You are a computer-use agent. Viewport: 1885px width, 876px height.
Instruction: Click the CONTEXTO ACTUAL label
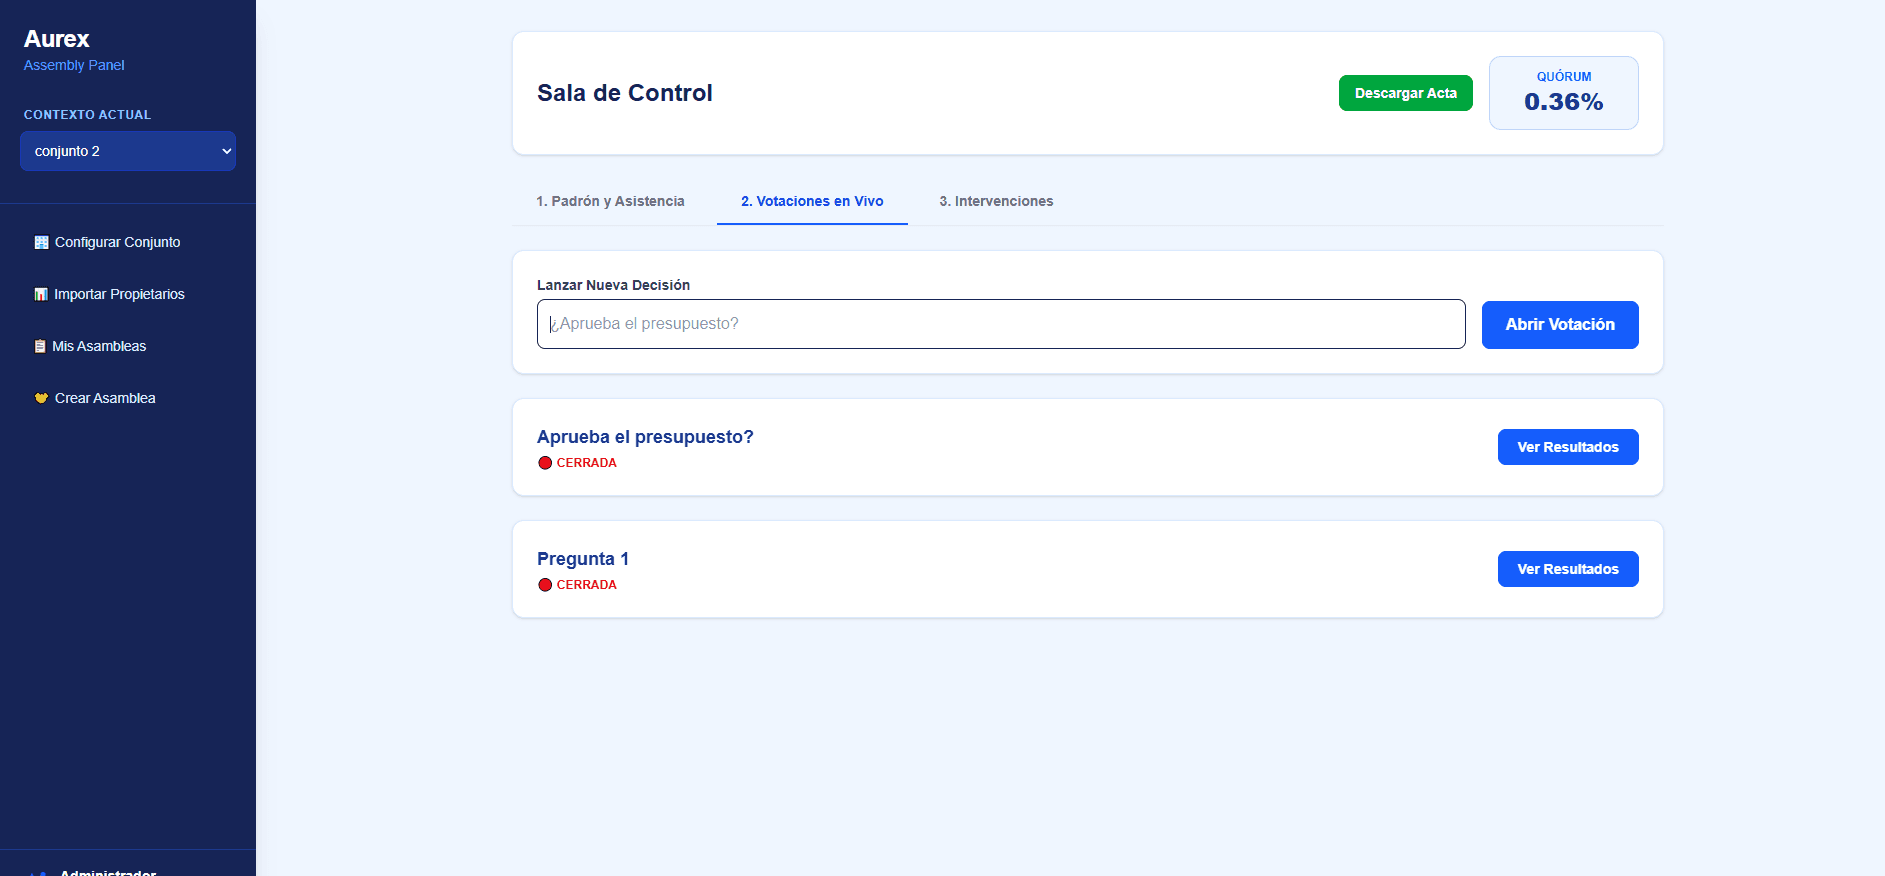(87, 115)
